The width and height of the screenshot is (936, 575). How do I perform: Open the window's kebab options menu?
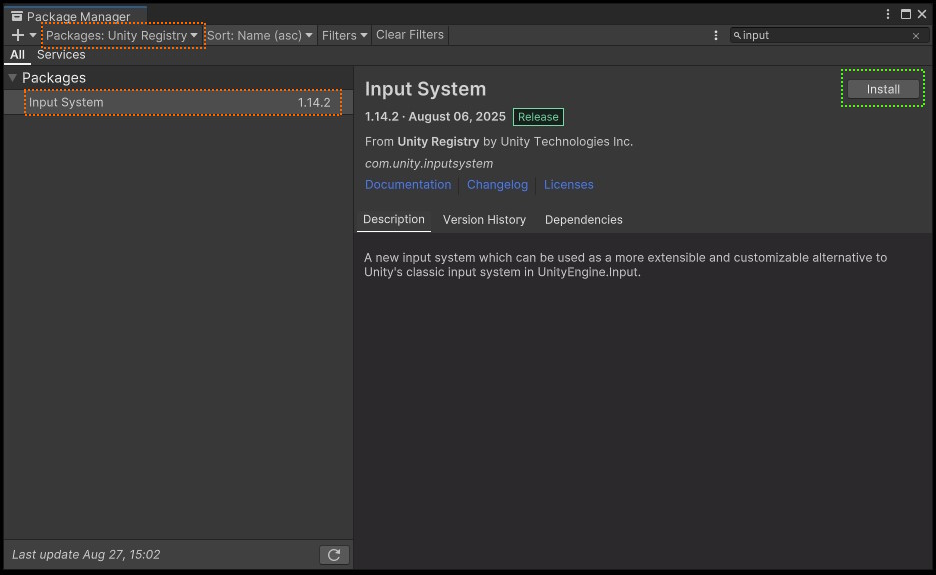(889, 14)
